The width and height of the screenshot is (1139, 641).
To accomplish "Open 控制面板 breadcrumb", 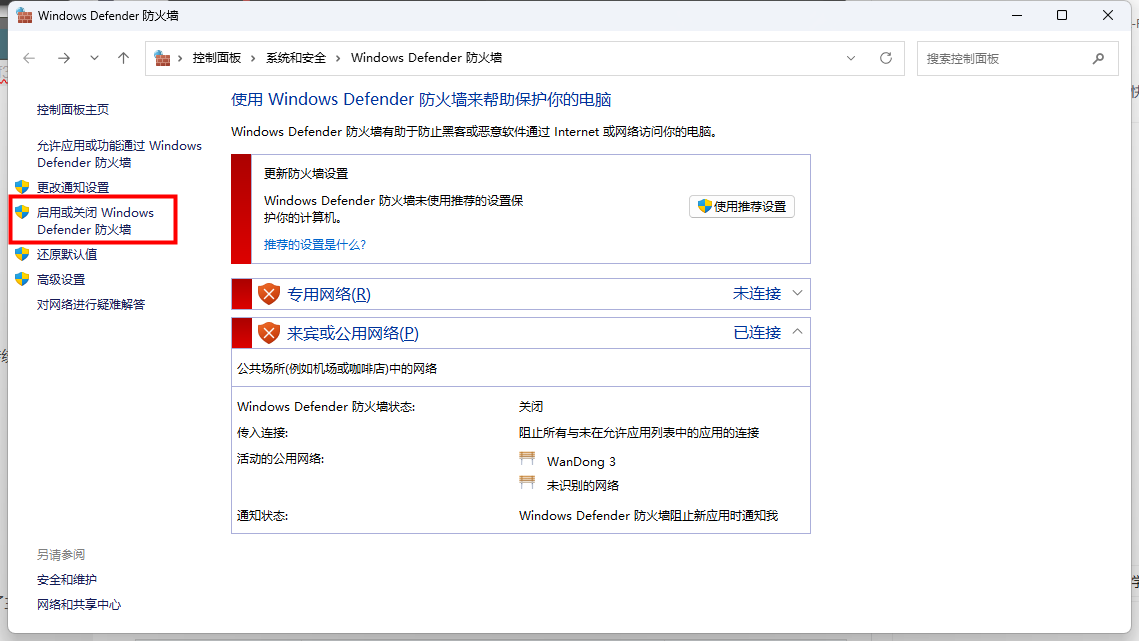I will pos(216,58).
